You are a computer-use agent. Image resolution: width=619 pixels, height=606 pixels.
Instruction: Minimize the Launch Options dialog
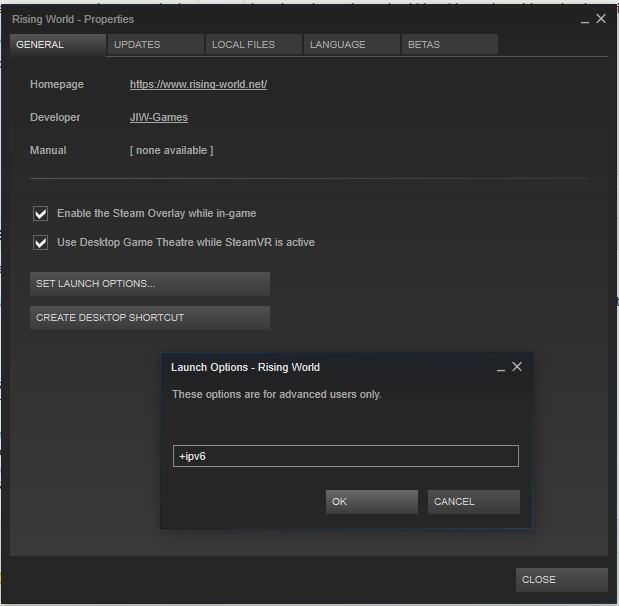point(501,368)
